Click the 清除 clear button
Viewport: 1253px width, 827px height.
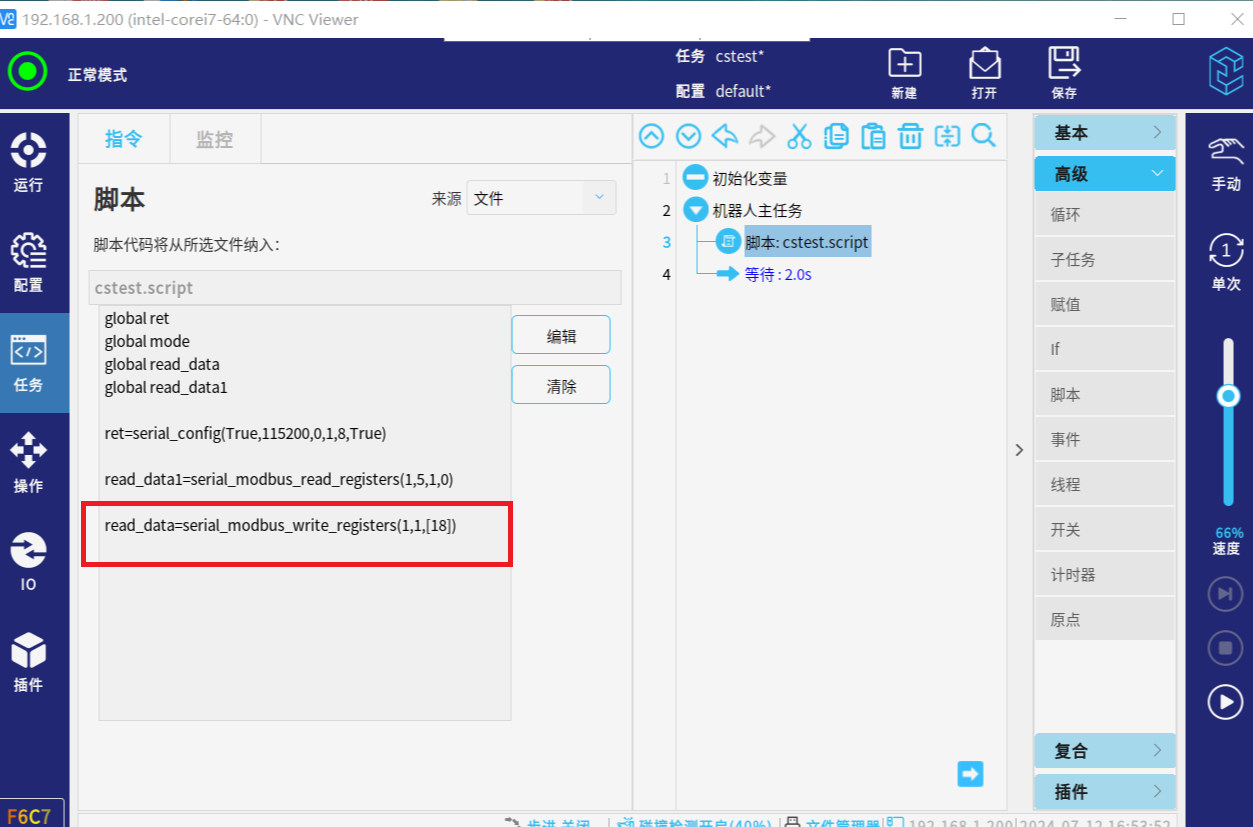560,386
